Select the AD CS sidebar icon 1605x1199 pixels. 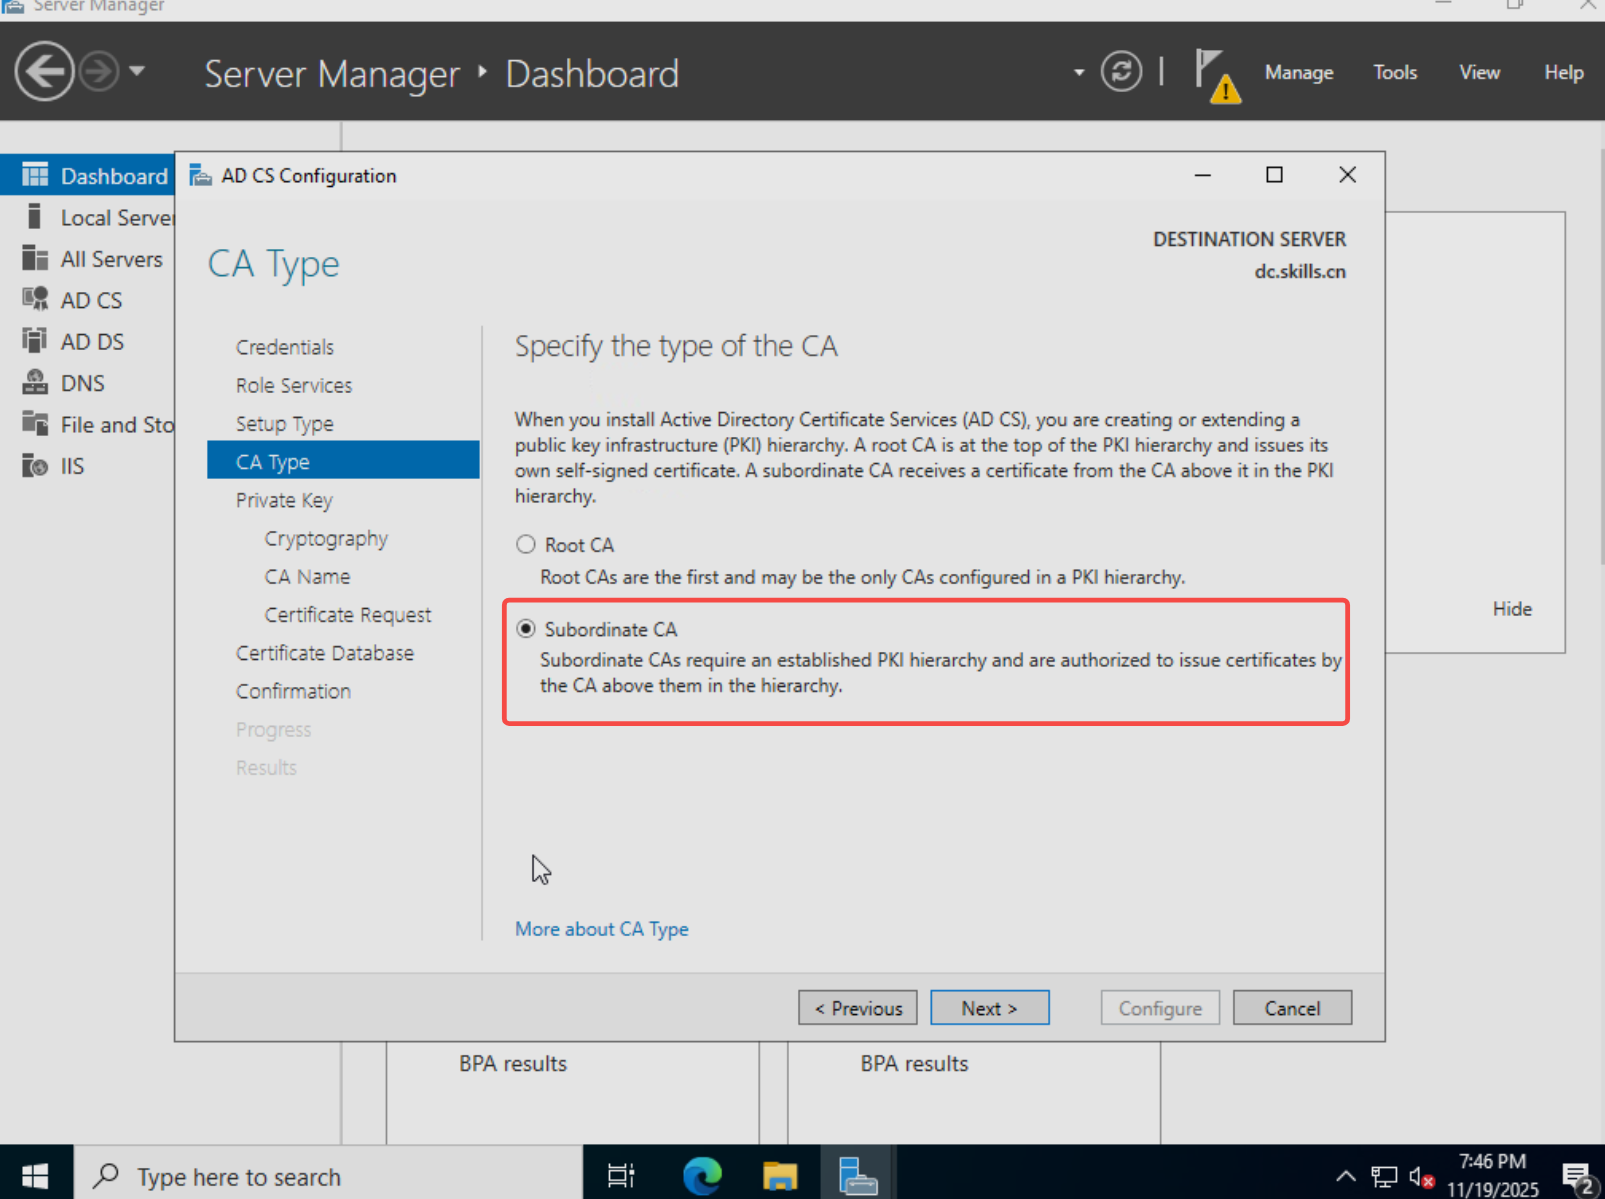[x=35, y=299]
